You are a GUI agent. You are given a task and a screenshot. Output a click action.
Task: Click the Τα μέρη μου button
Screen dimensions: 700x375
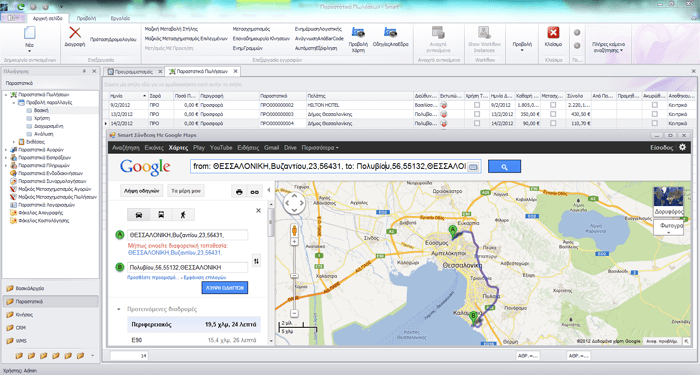186,191
